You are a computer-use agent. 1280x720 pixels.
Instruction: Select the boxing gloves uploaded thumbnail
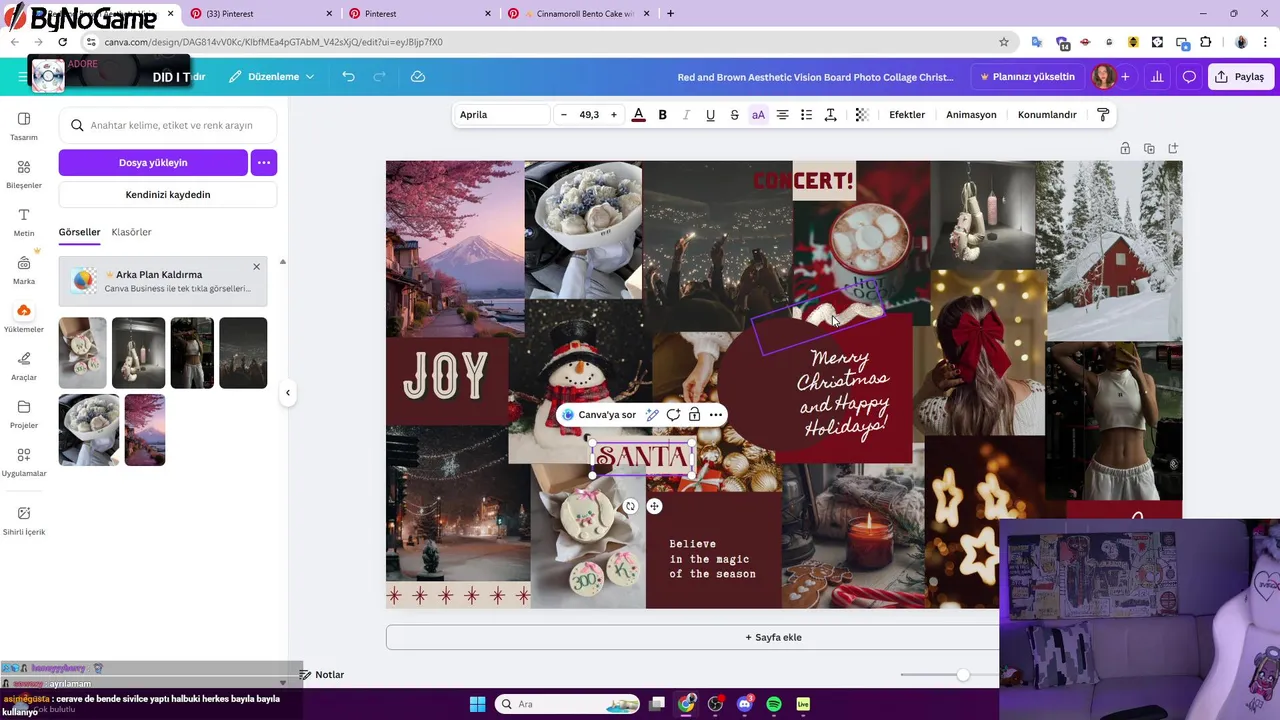[138, 353]
